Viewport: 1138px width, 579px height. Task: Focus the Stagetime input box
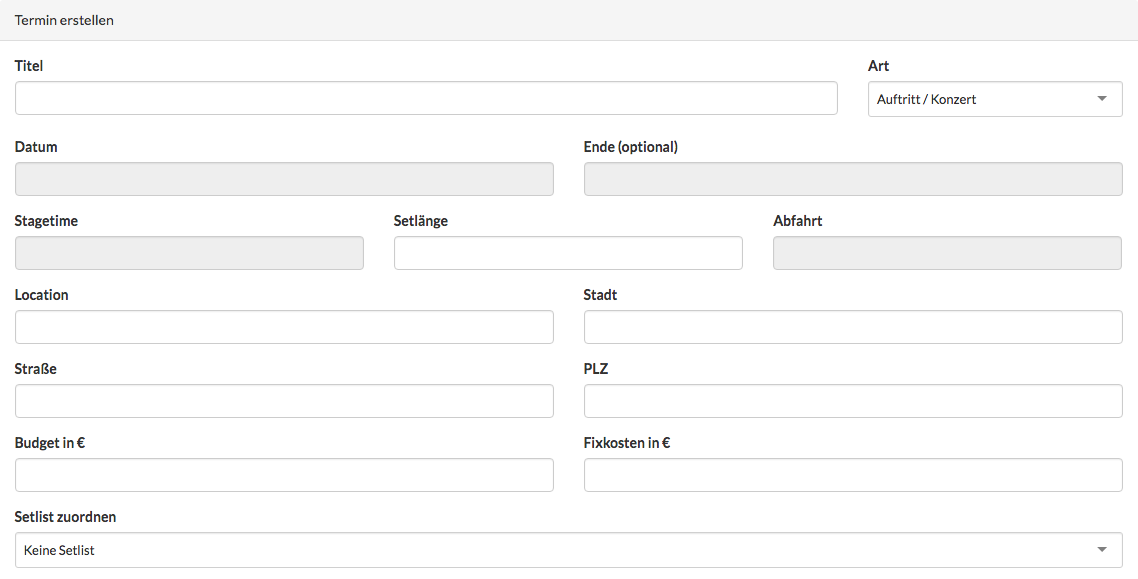[189, 253]
